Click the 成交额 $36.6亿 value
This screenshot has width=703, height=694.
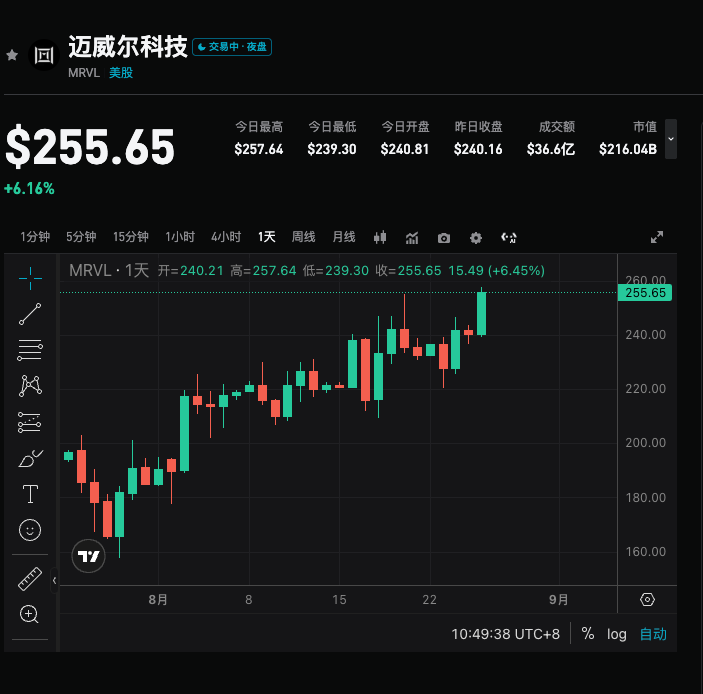pyautogui.click(x=551, y=149)
